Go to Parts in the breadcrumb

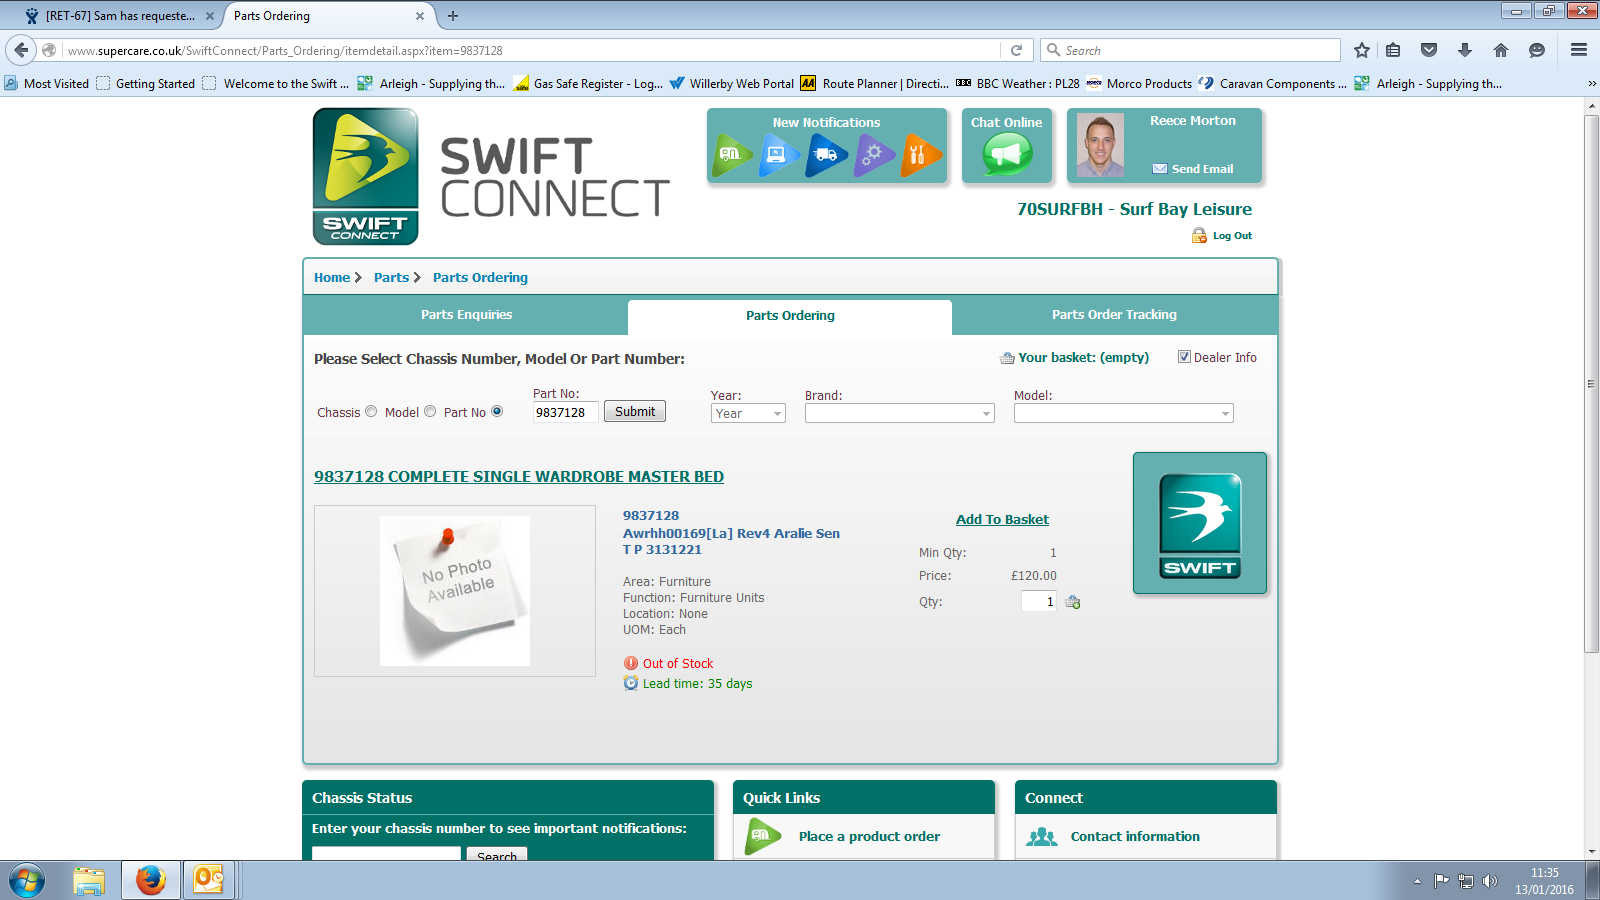[x=391, y=278]
